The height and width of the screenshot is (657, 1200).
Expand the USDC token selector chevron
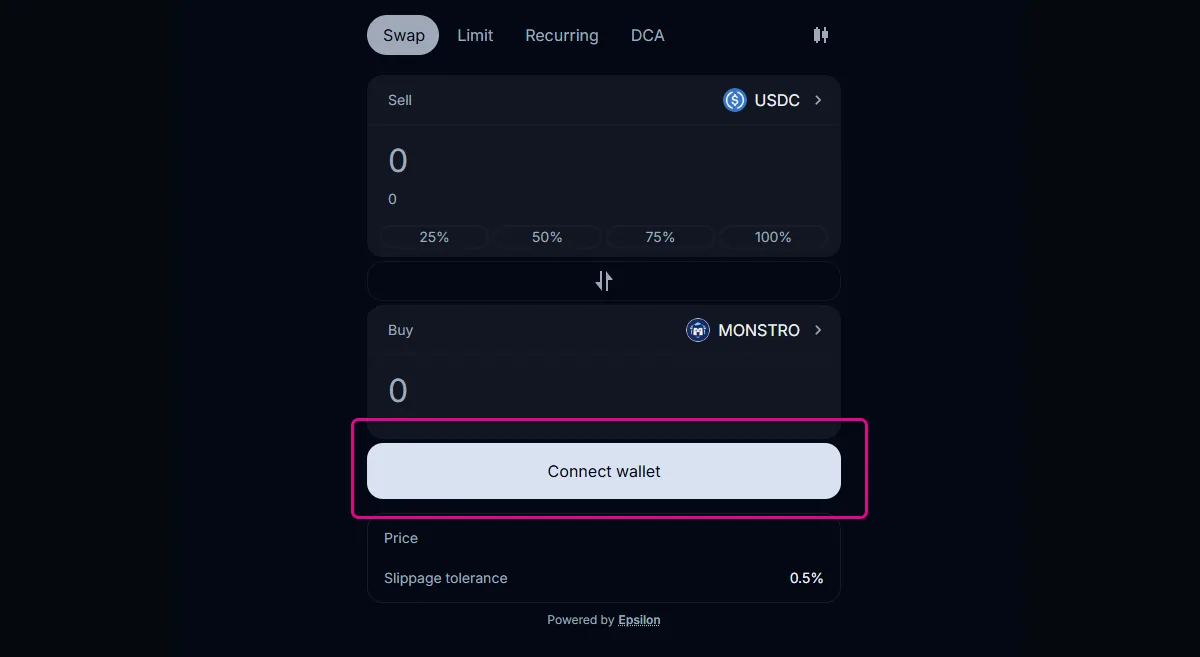click(x=818, y=100)
